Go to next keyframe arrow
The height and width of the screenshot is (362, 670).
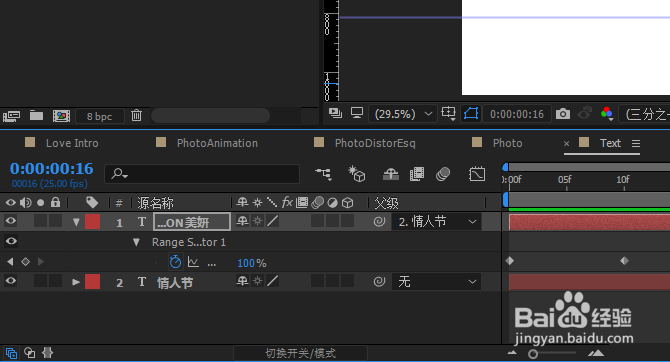pos(41,262)
